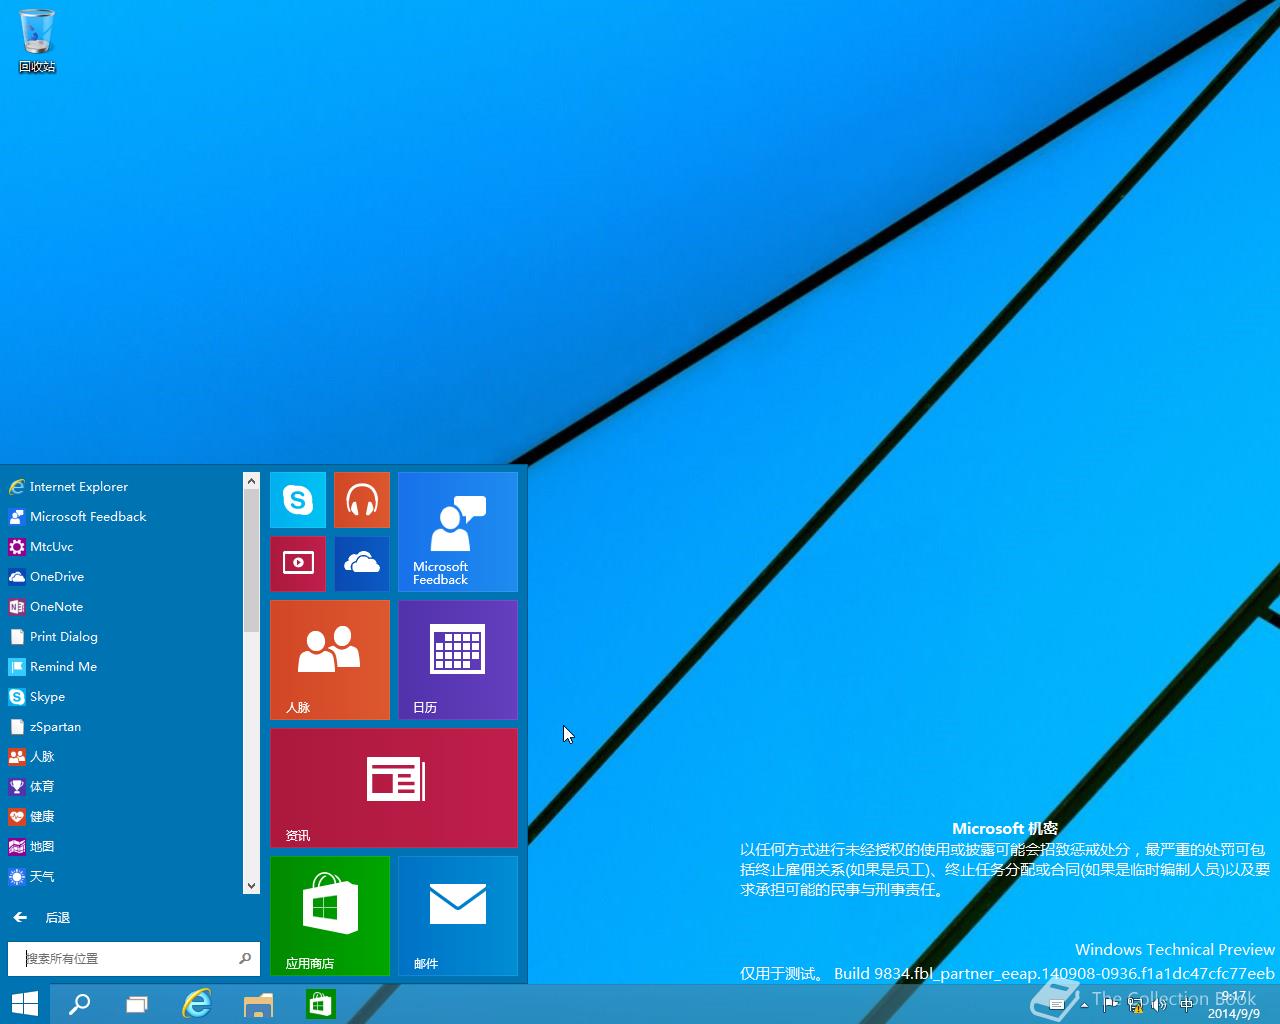Click the app list scrollbar up arrow
This screenshot has width=1280, height=1024.
pos(251,481)
